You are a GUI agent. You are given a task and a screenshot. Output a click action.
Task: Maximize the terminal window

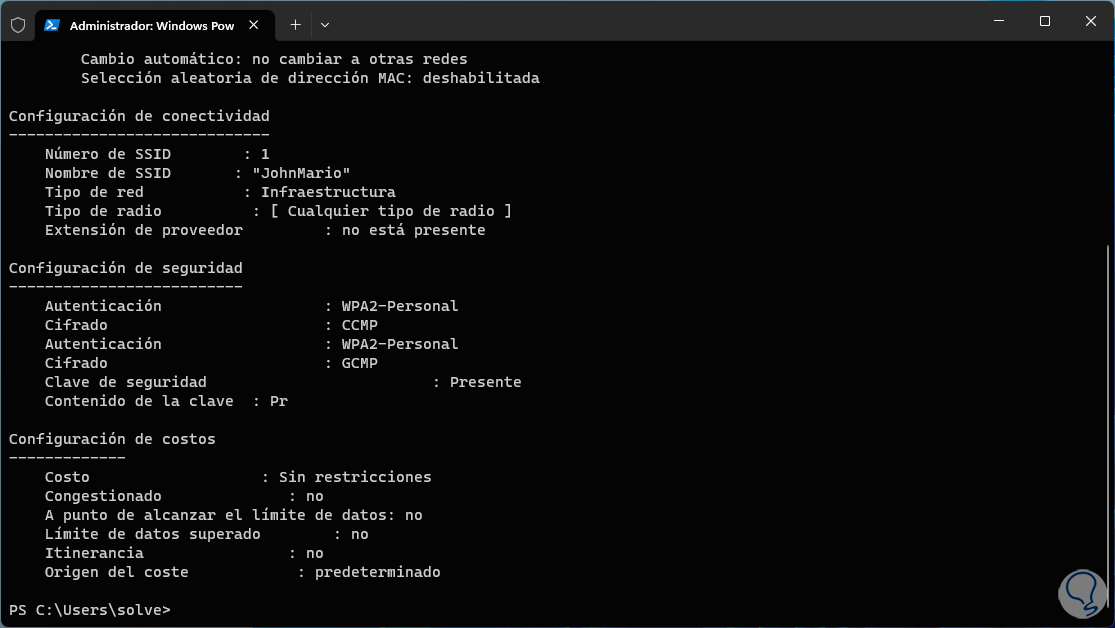(x=1044, y=21)
